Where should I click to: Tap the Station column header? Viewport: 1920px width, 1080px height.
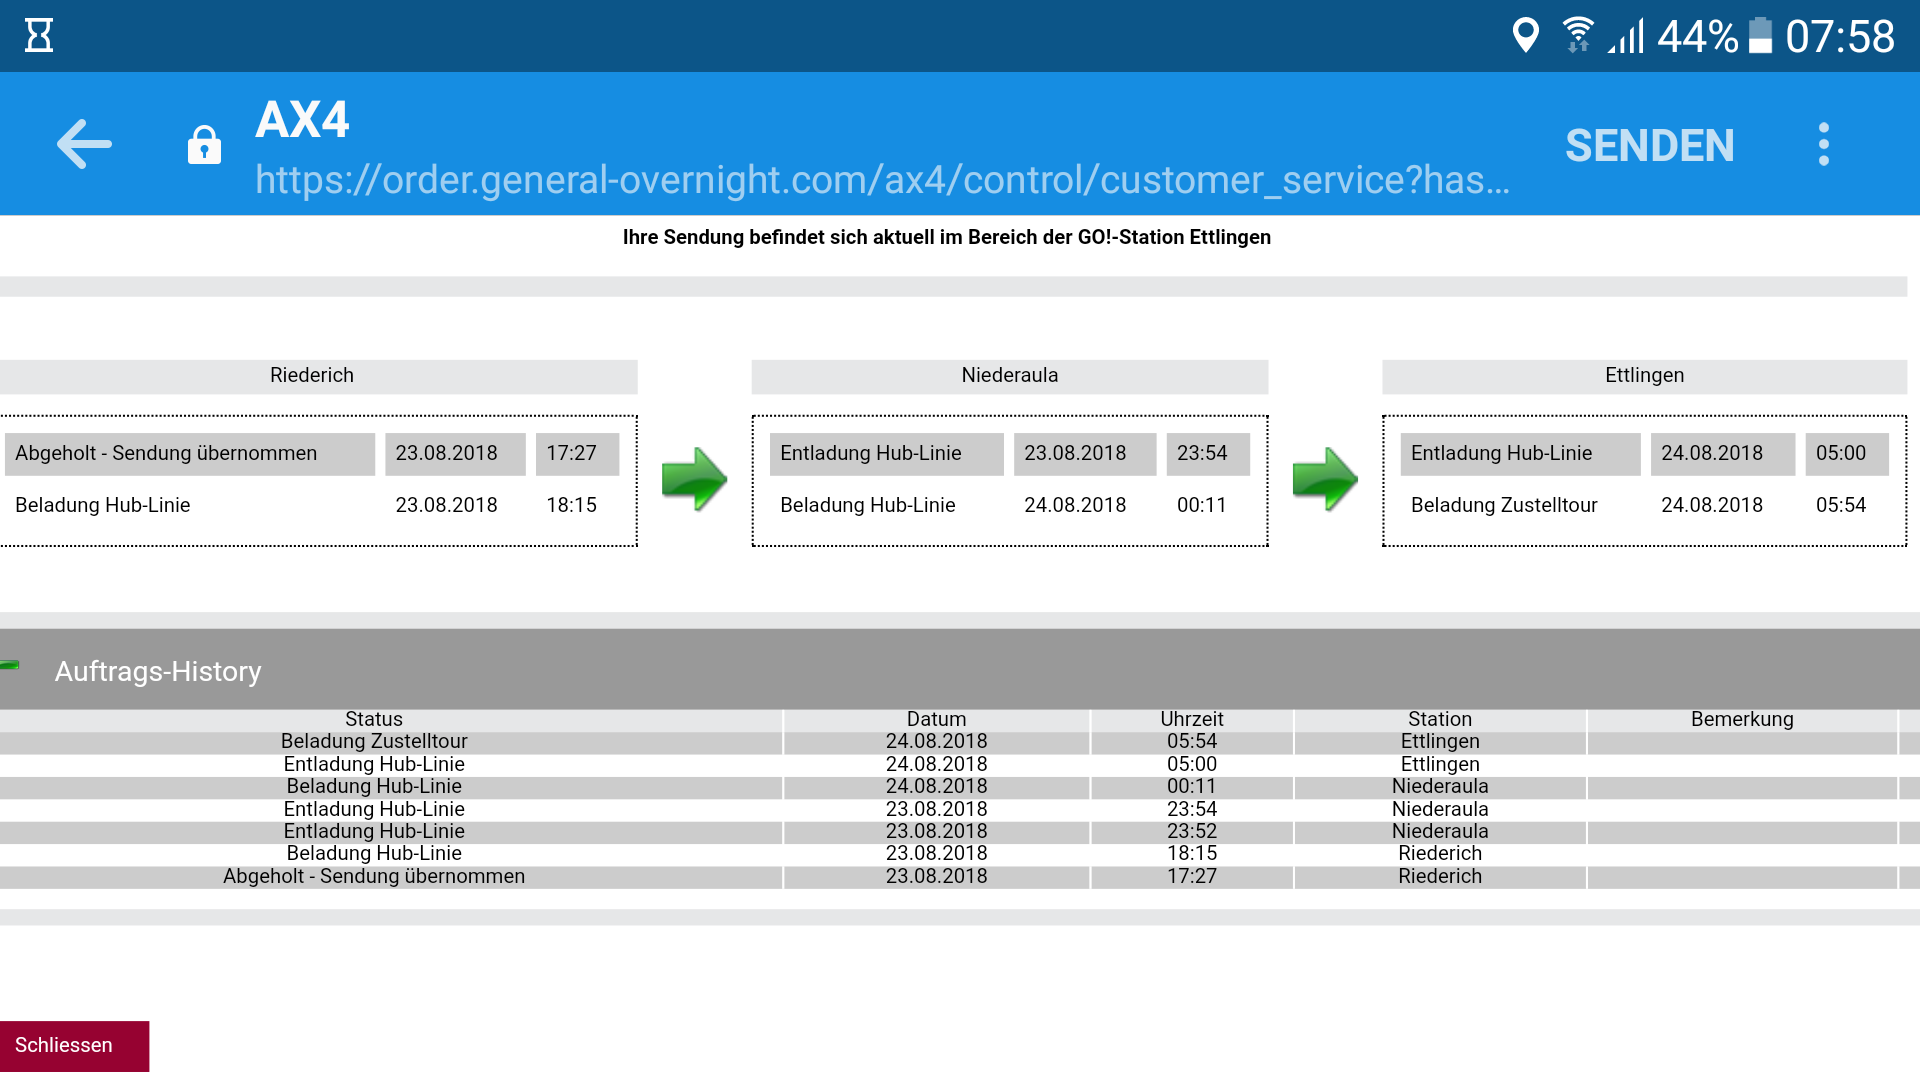(x=1440, y=720)
